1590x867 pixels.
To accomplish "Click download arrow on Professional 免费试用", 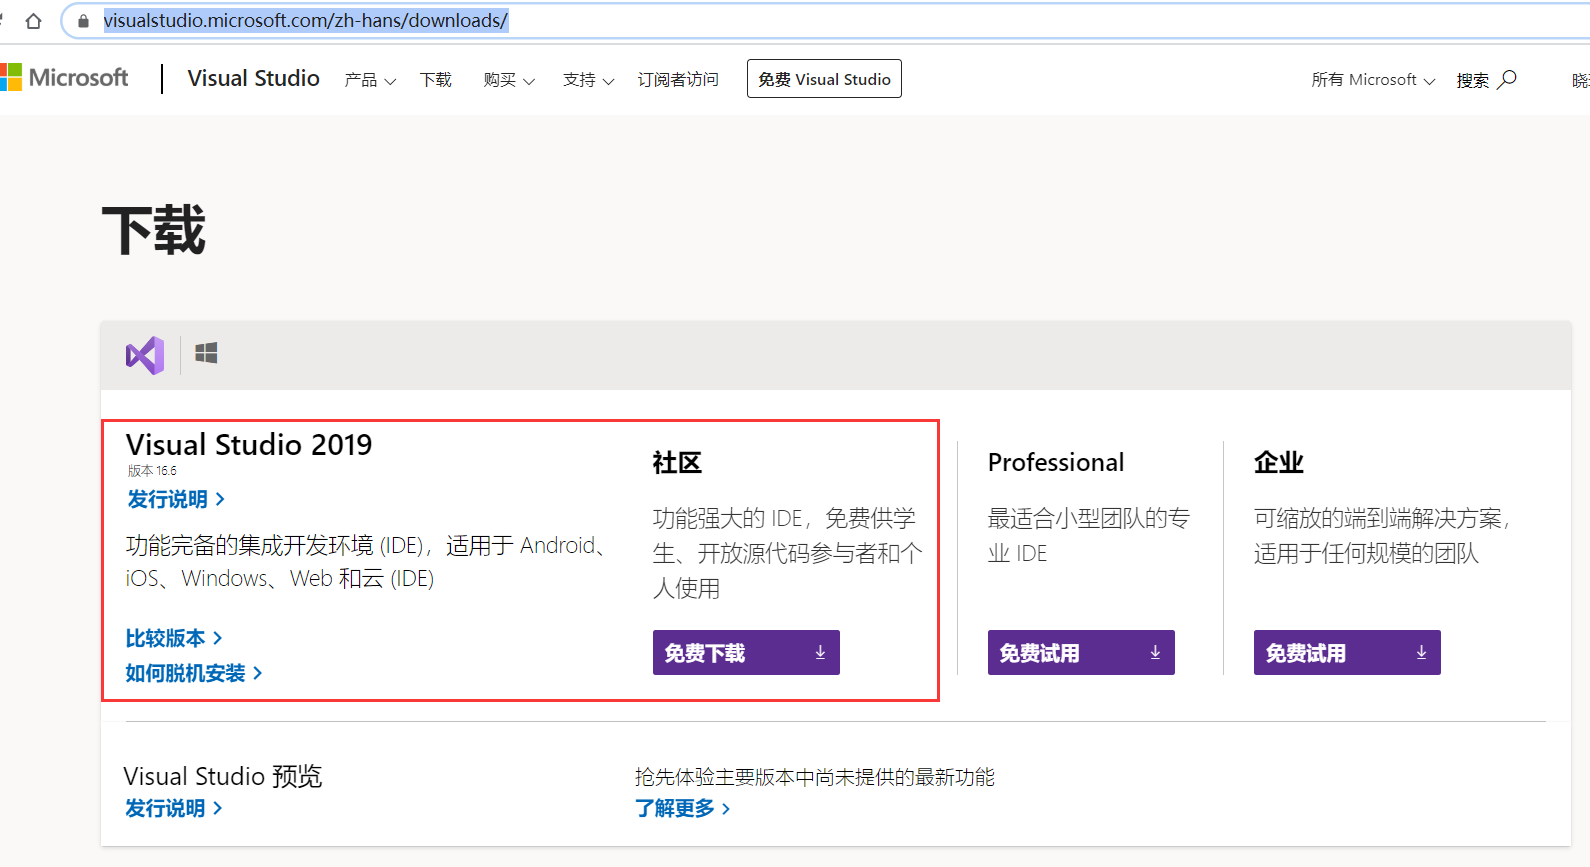I will click(x=1155, y=652).
